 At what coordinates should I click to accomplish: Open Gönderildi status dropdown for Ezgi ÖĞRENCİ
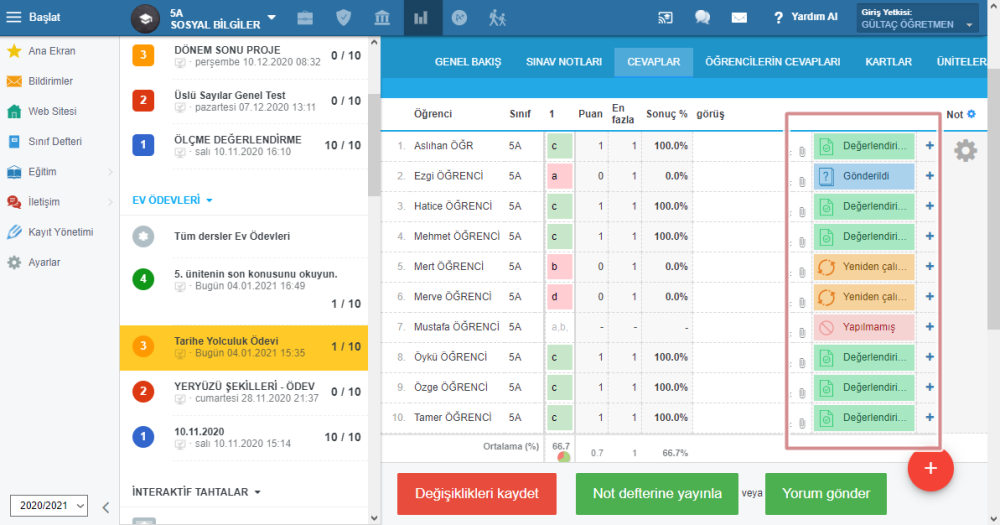[864, 176]
